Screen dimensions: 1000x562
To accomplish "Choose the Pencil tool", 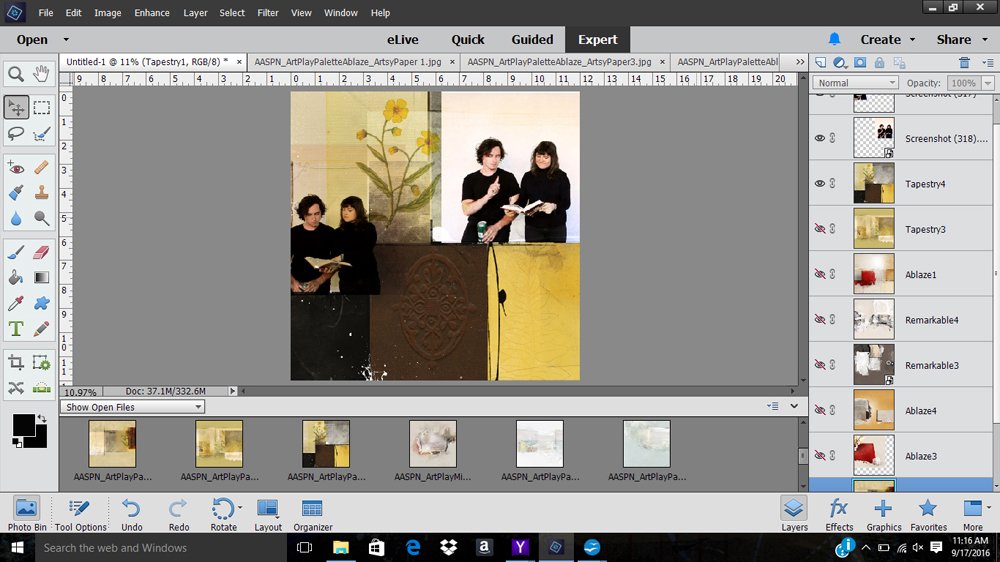I will tap(41, 329).
